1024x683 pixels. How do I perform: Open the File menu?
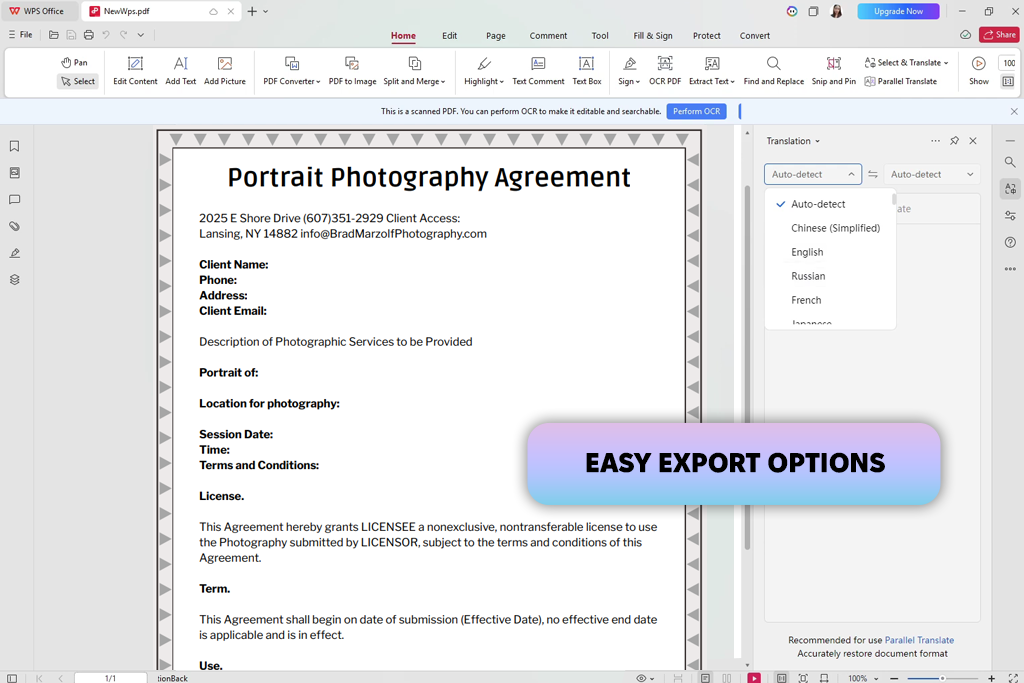[20, 35]
